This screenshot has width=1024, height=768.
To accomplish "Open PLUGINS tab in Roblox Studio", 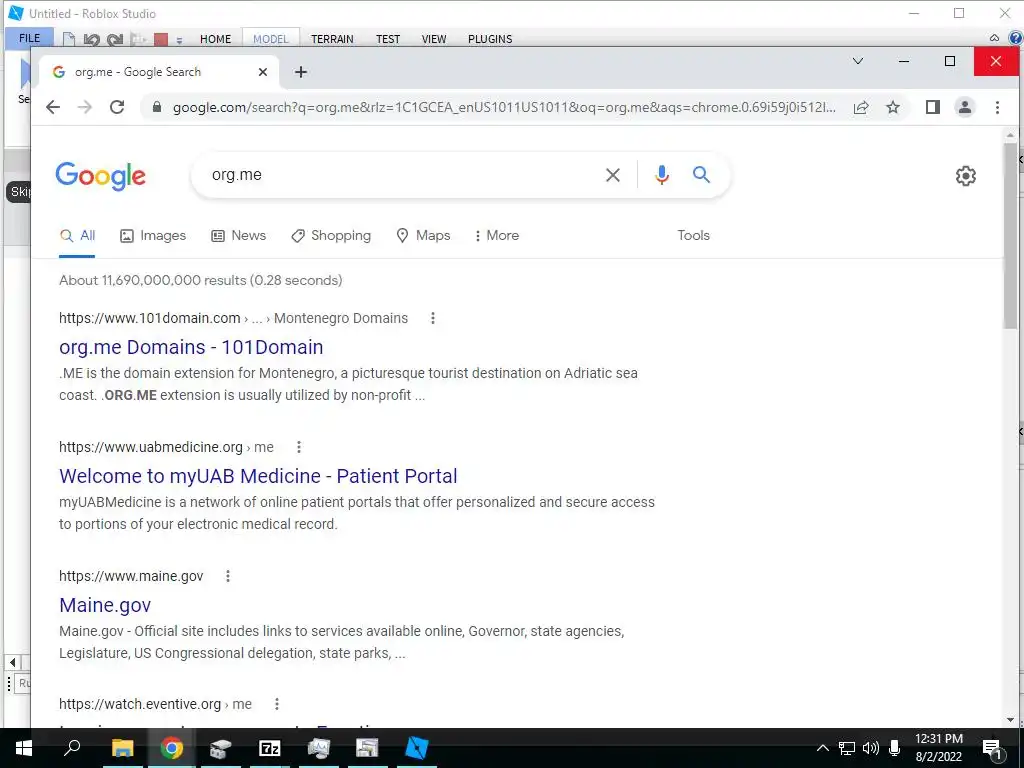I will point(490,39).
